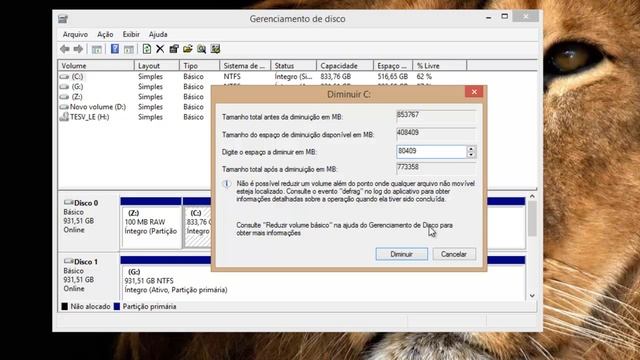Select the (Z:) 100 MB RAW partition block
The height and width of the screenshot is (360, 640).
tap(151, 227)
